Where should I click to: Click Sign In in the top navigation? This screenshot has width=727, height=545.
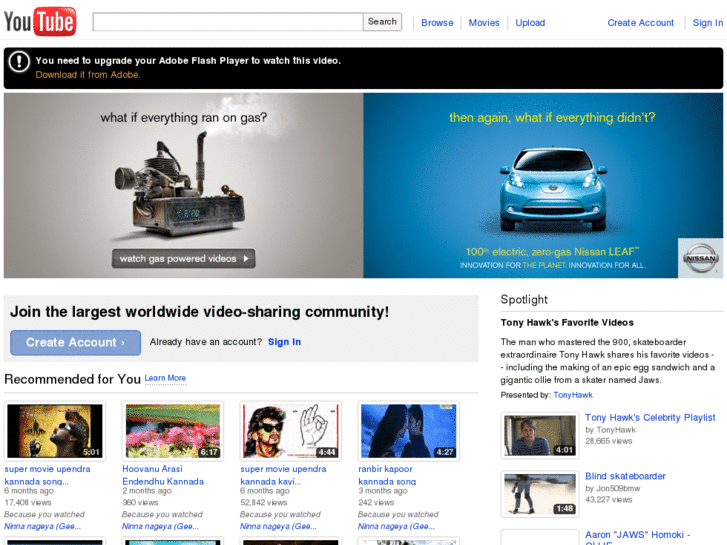tap(708, 23)
